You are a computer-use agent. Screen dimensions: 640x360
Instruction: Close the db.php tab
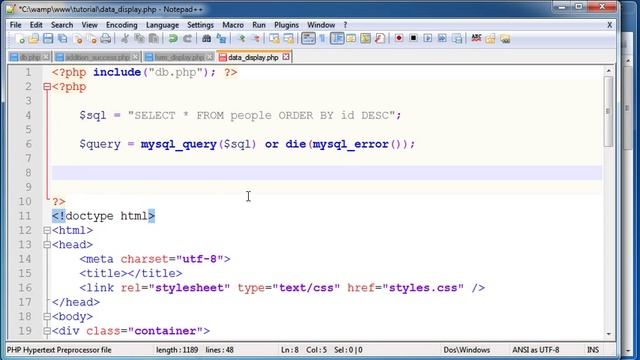pos(46,57)
